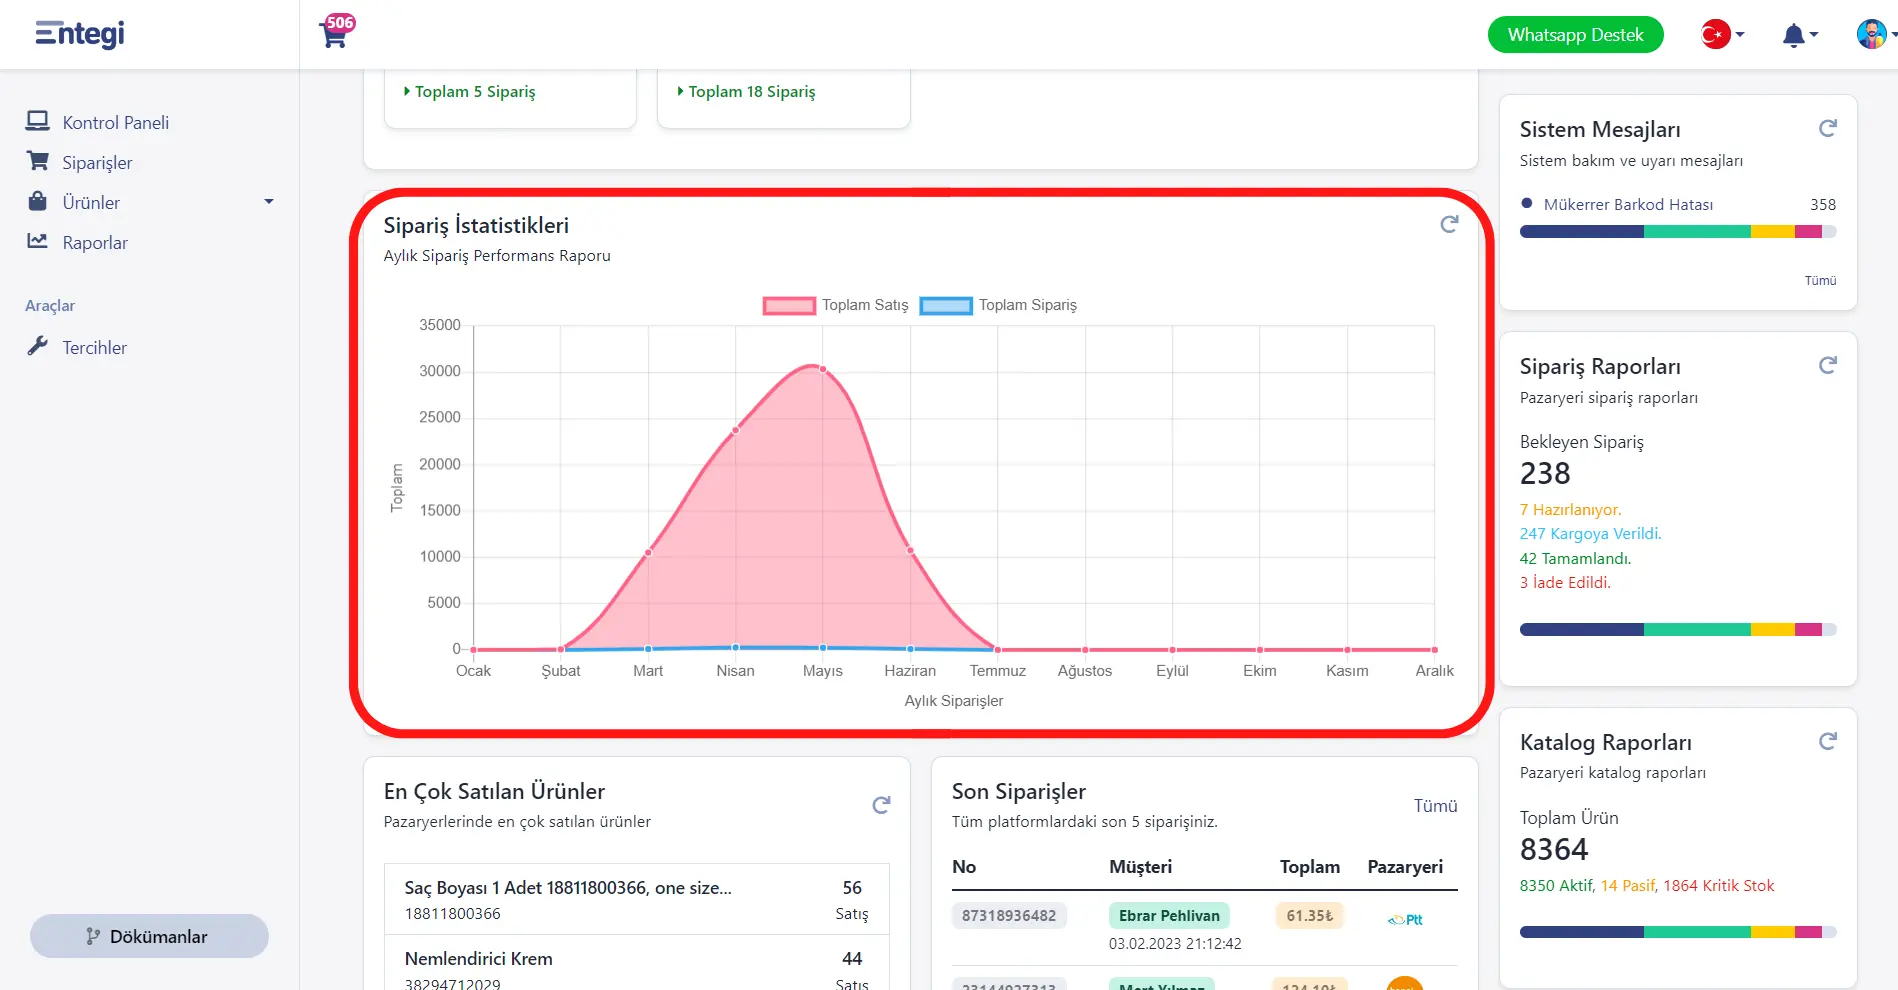Screen dimensions: 1898x990
Task: Click the 247 Kargoya Verildi status
Action: tap(1591, 534)
